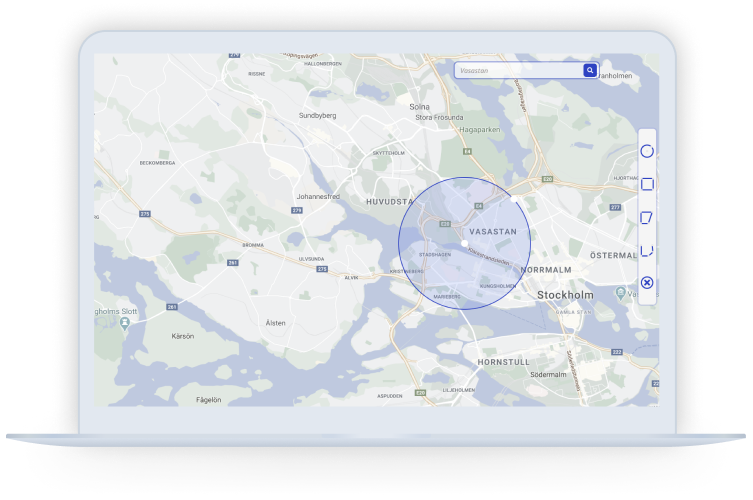Click the Stockholm city label

tap(567, 296)
